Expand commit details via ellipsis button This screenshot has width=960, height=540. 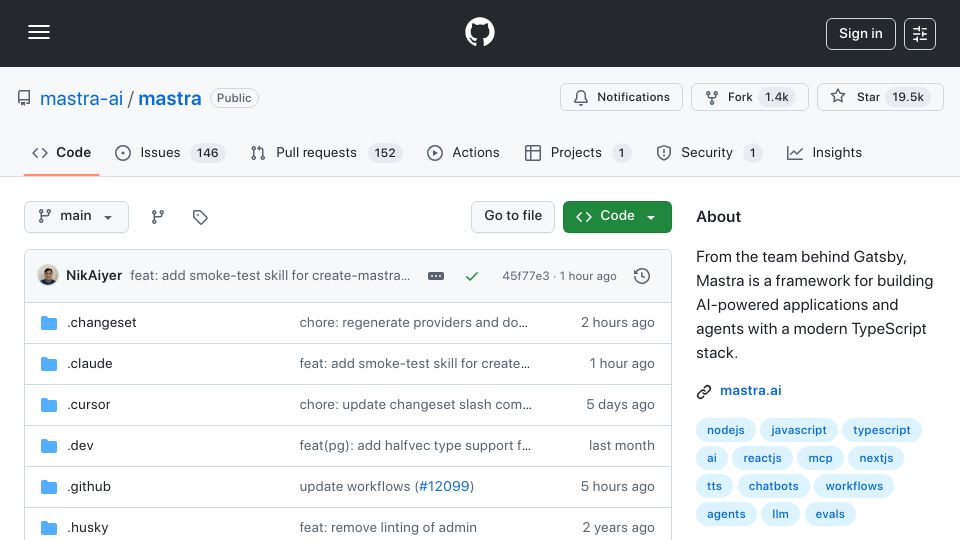(436, 276)
